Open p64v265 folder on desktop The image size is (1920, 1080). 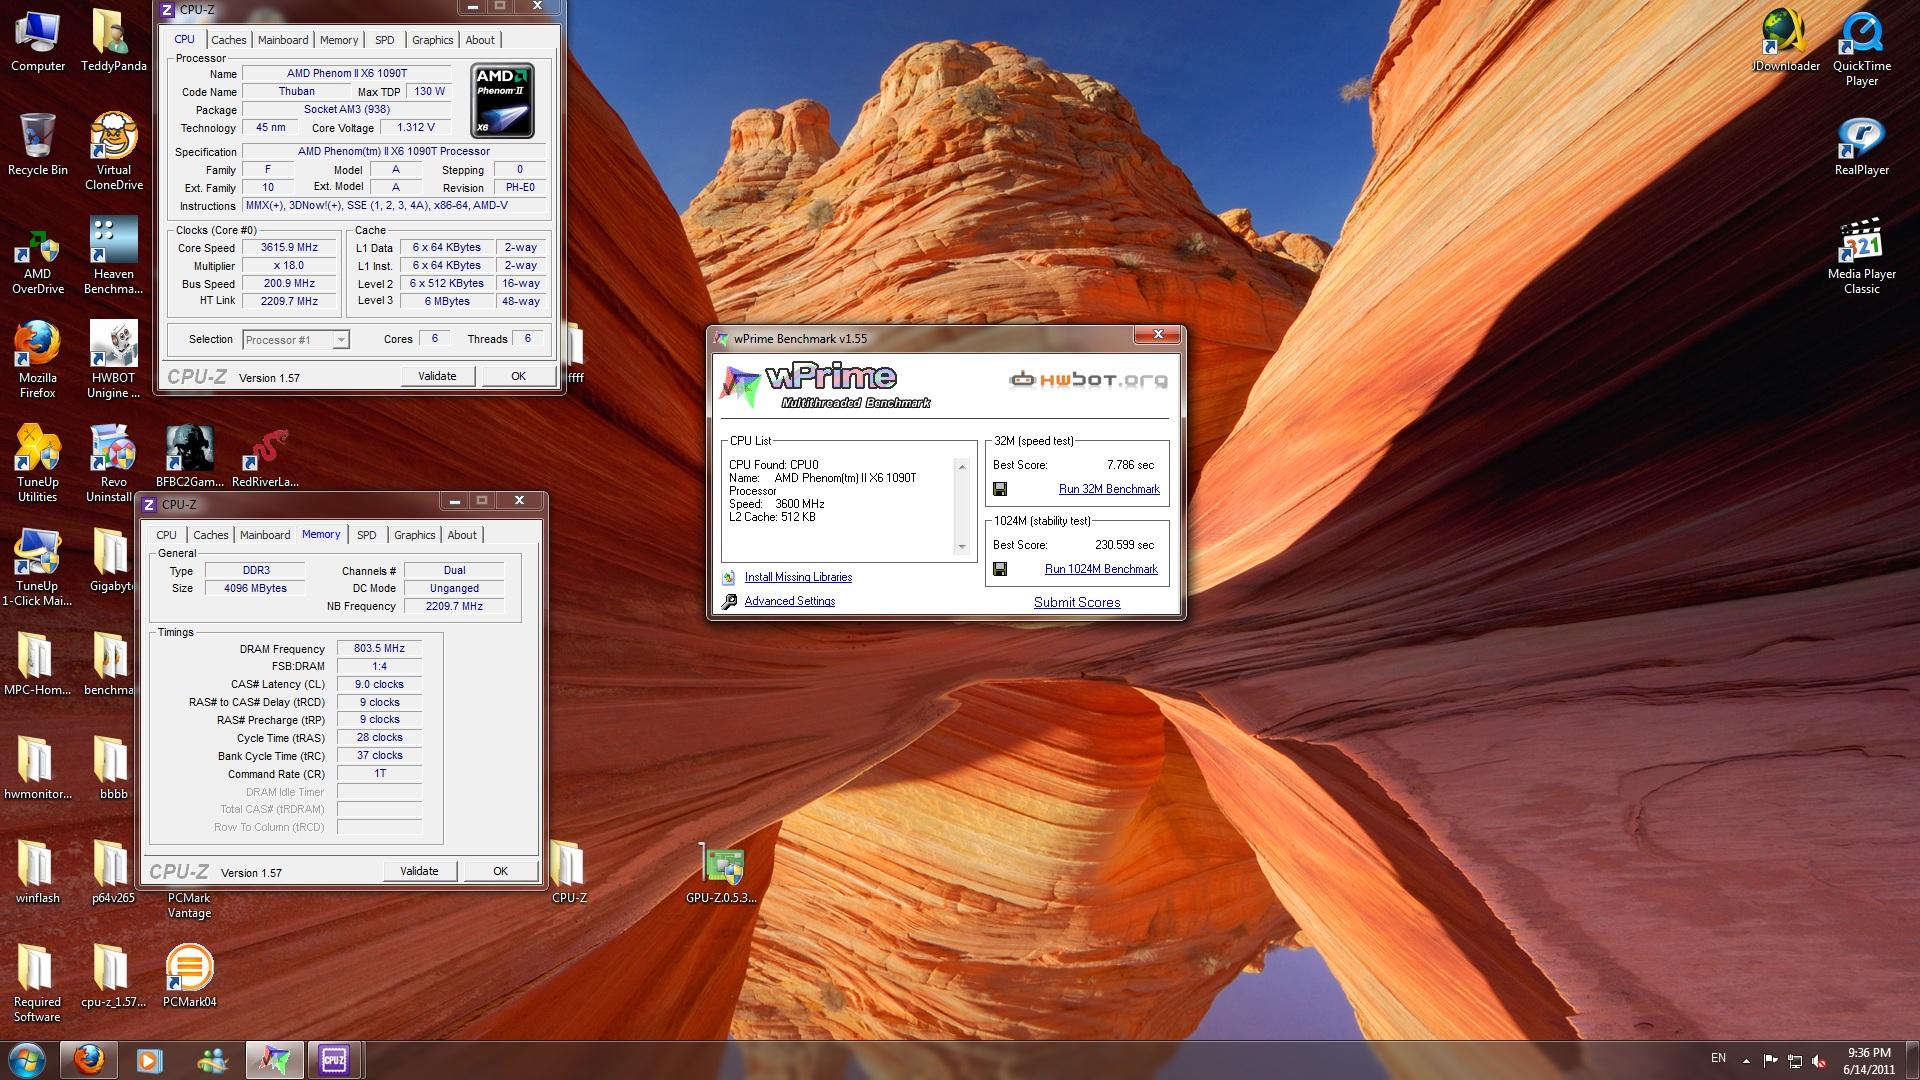pos(113,872)
